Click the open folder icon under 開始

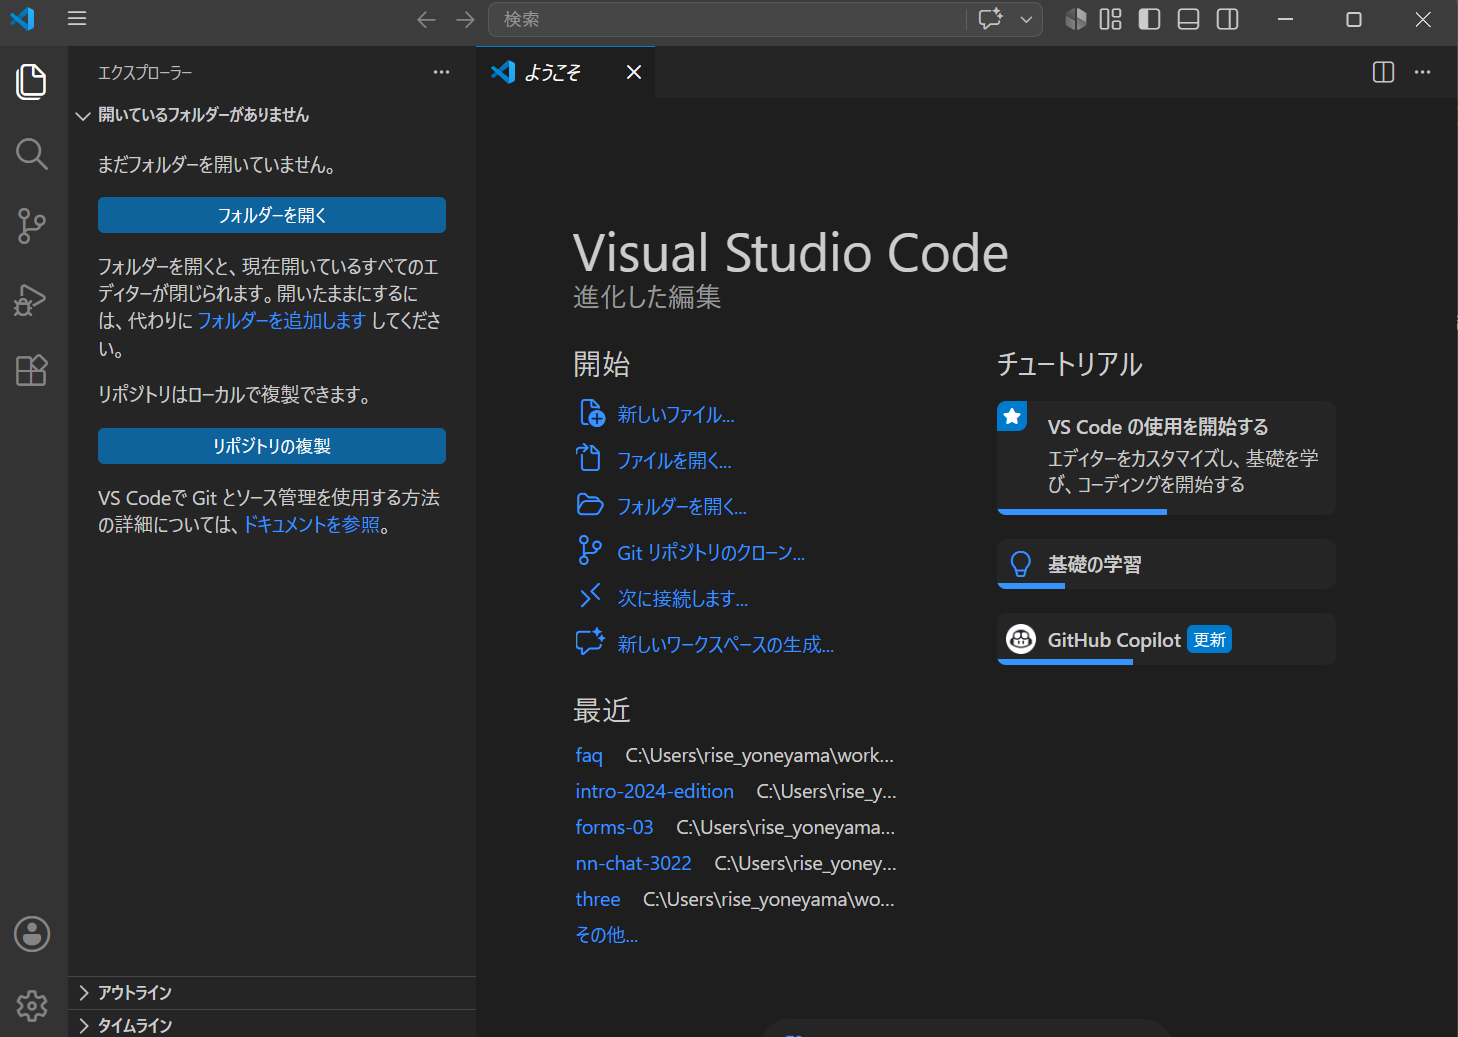coord(590,504)
